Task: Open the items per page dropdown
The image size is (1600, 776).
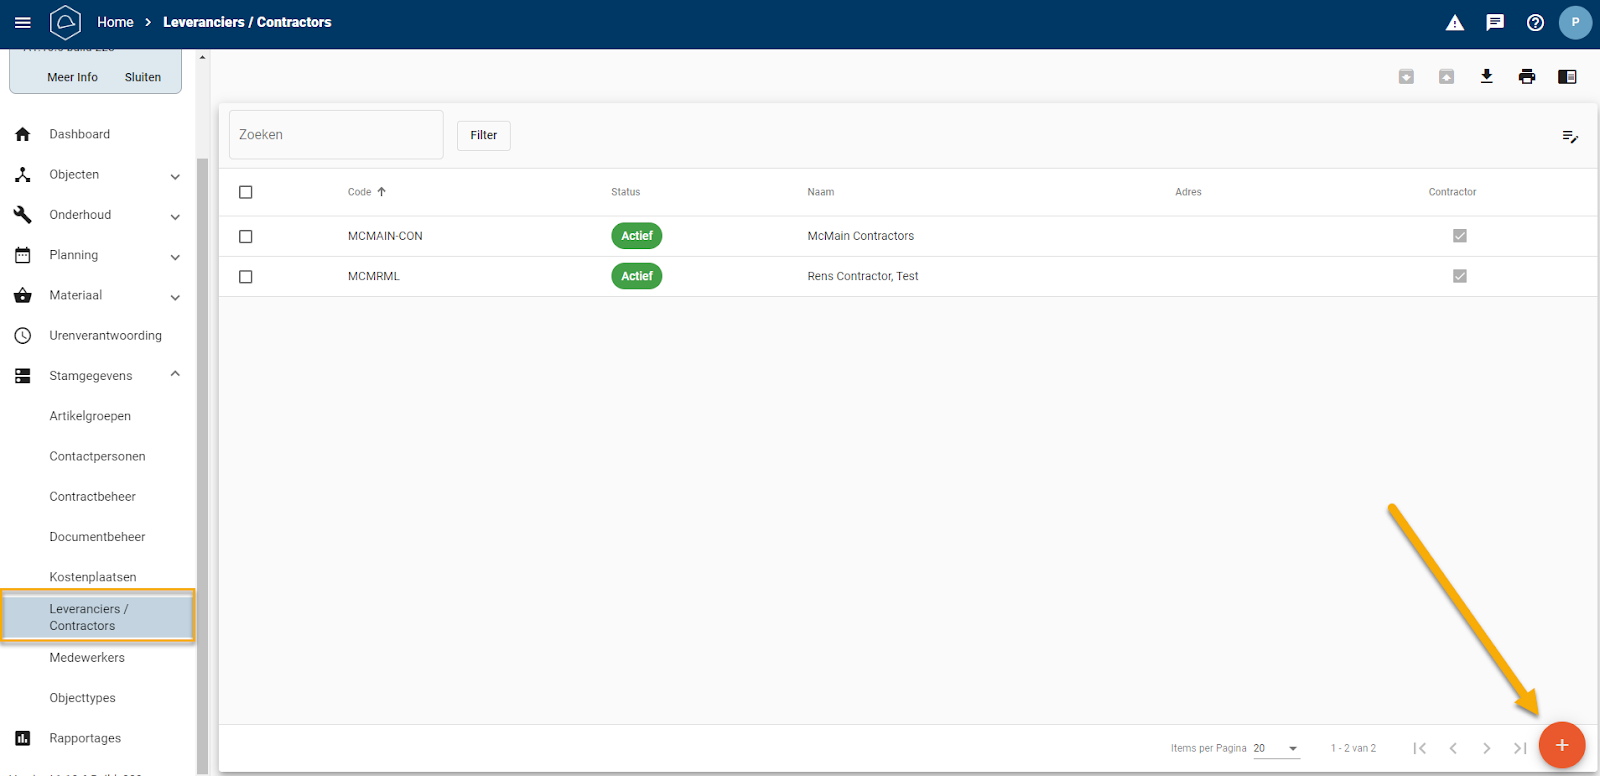Action: pos(1276,748)
